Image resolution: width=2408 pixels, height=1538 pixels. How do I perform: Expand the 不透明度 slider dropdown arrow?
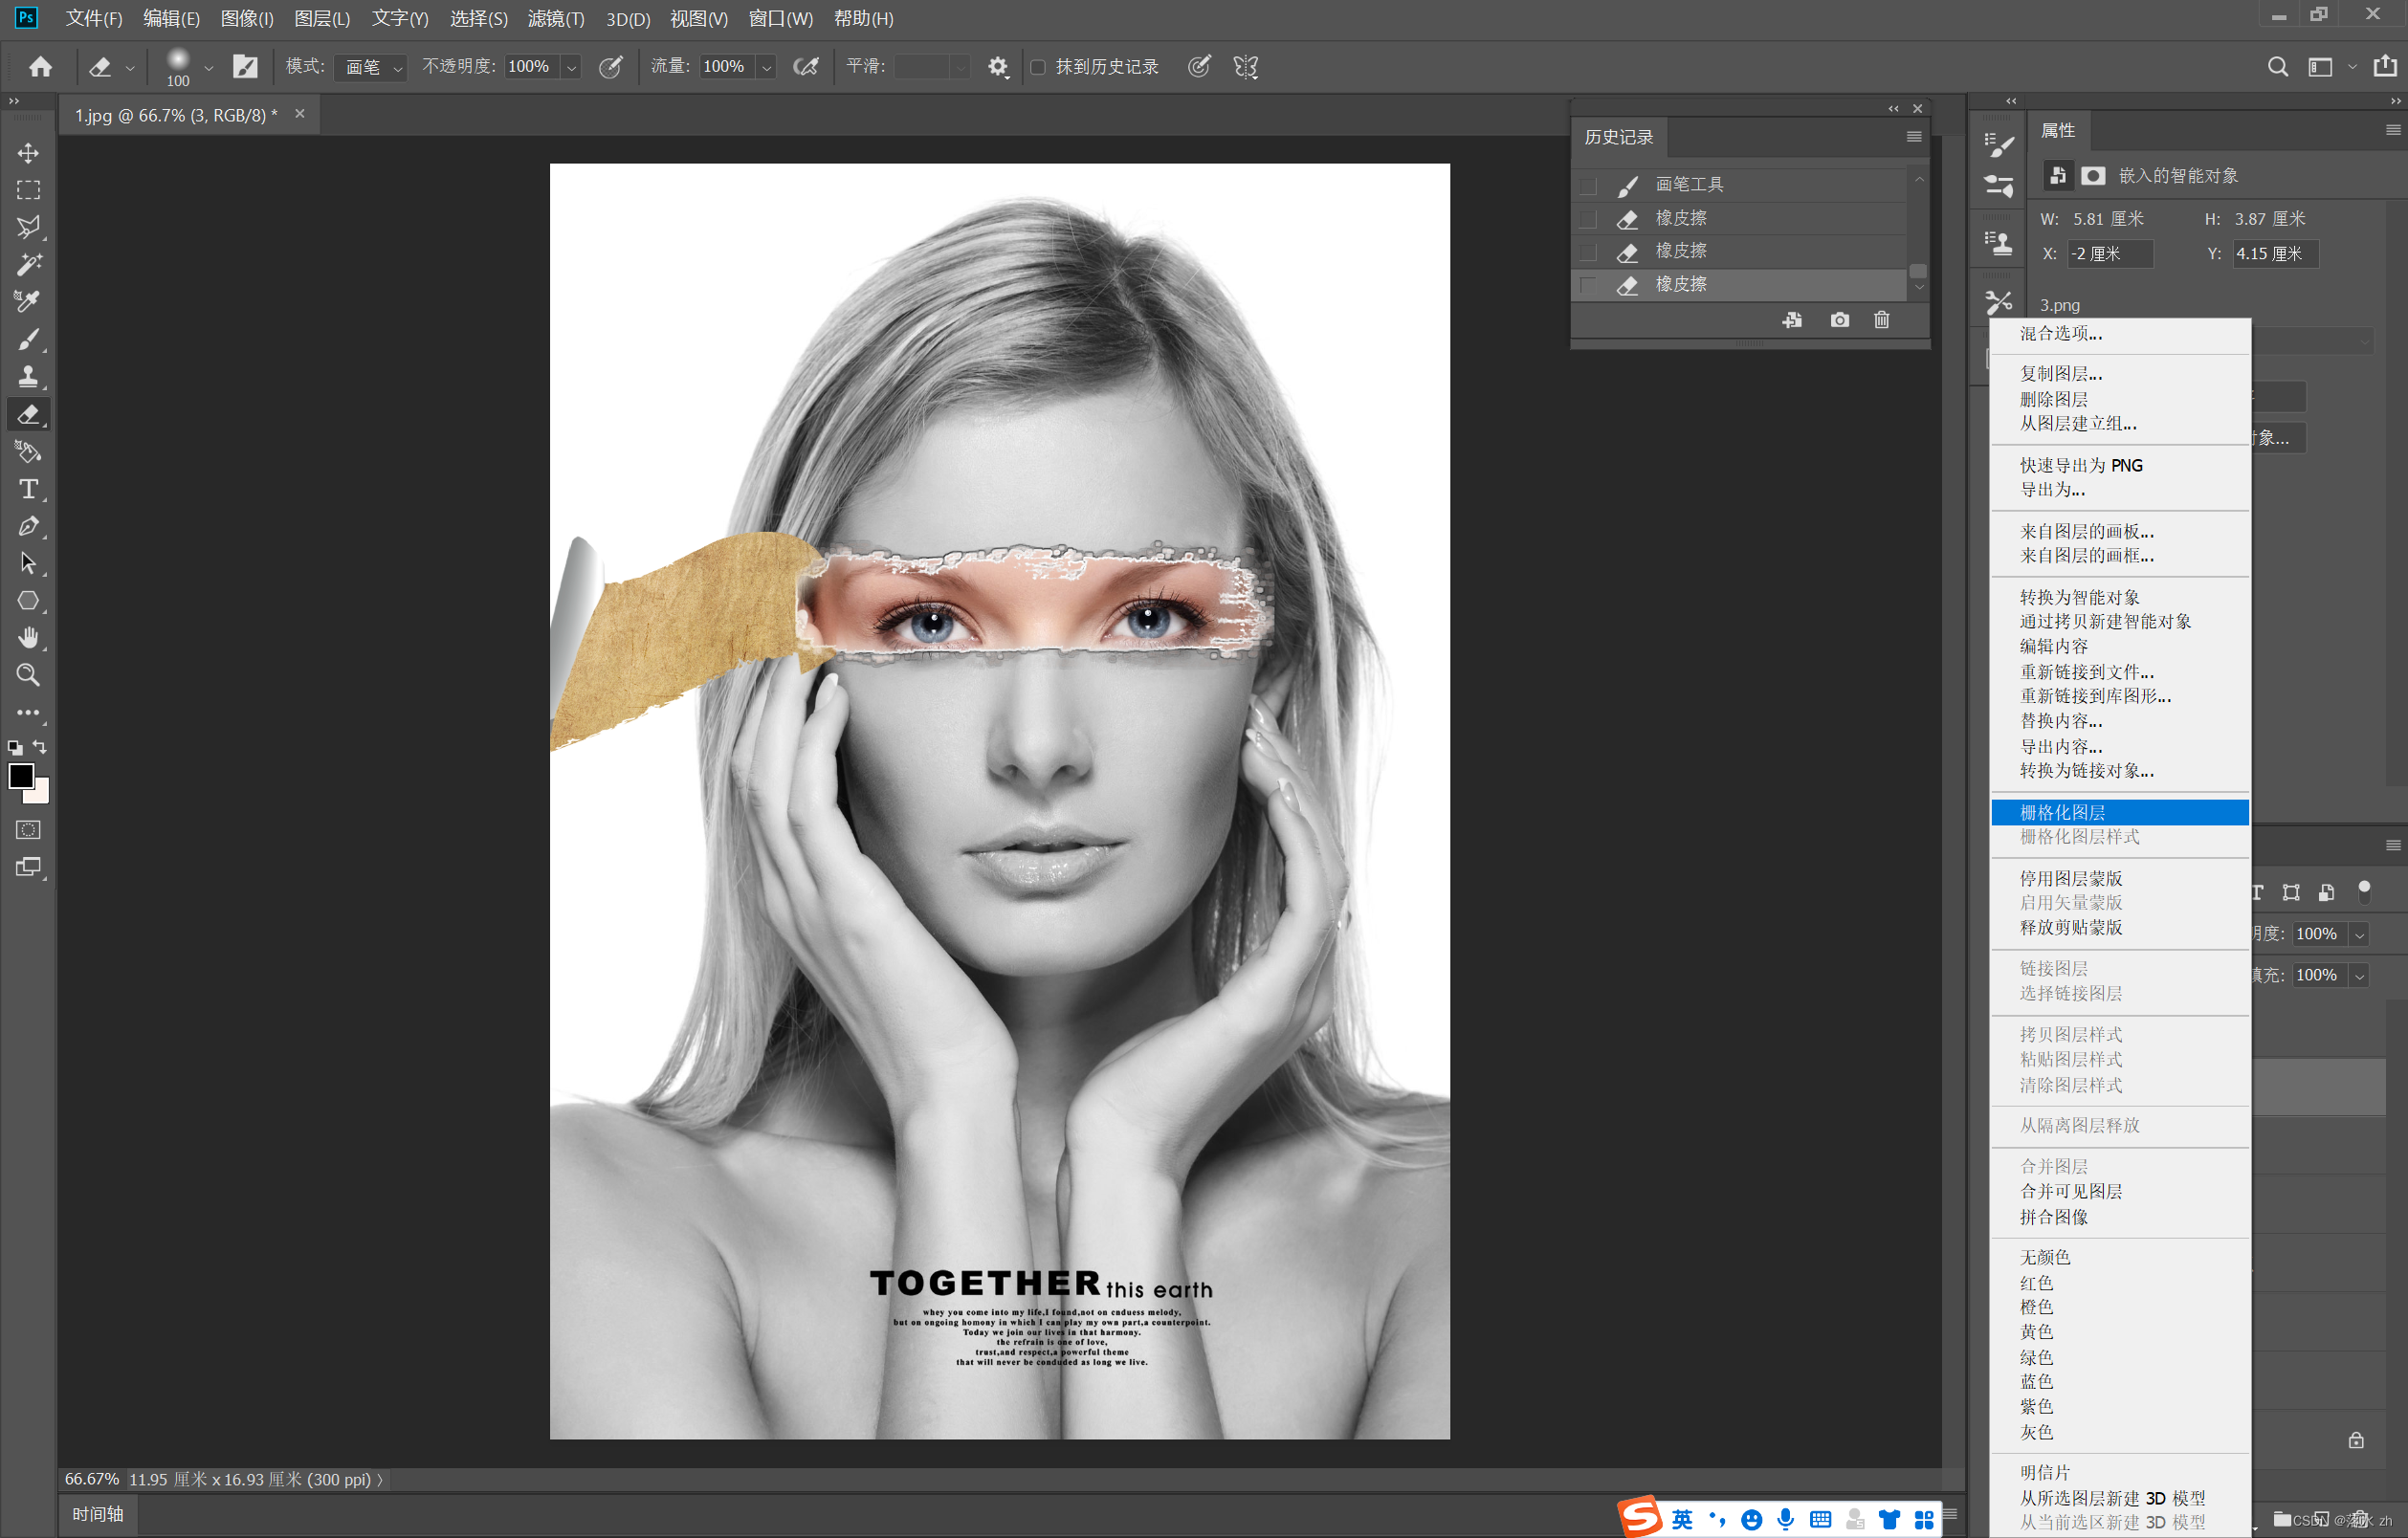572,67
